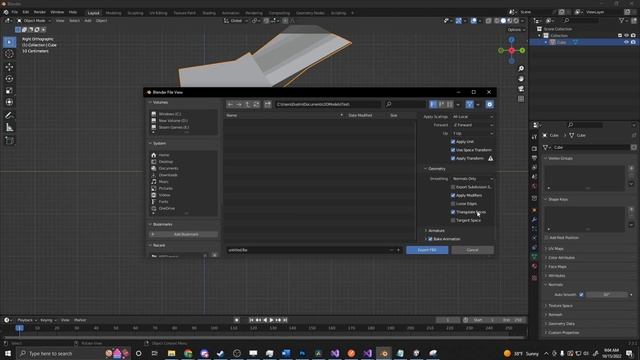Viewport: 640px width, 360px height.
Task: Toggle camera view icon in viewport
Action: (521, 89)
